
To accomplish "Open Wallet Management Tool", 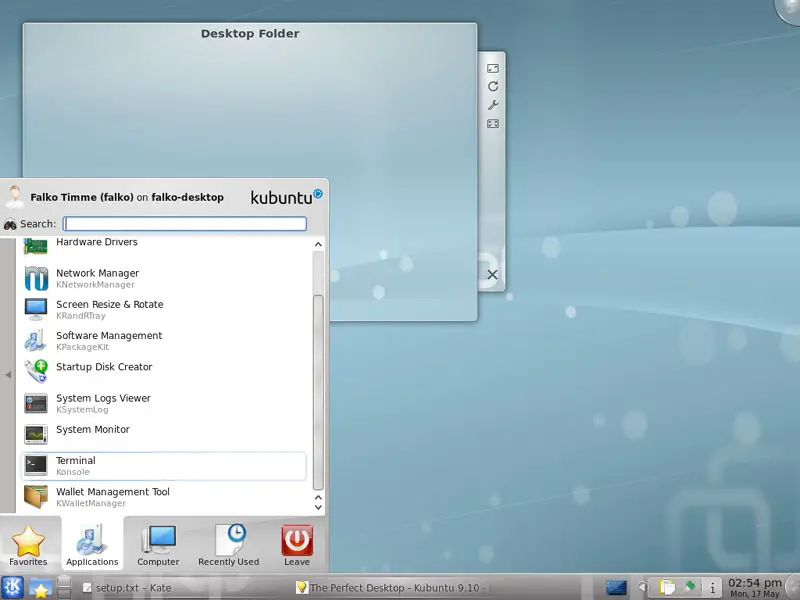I will coord(164,497).
